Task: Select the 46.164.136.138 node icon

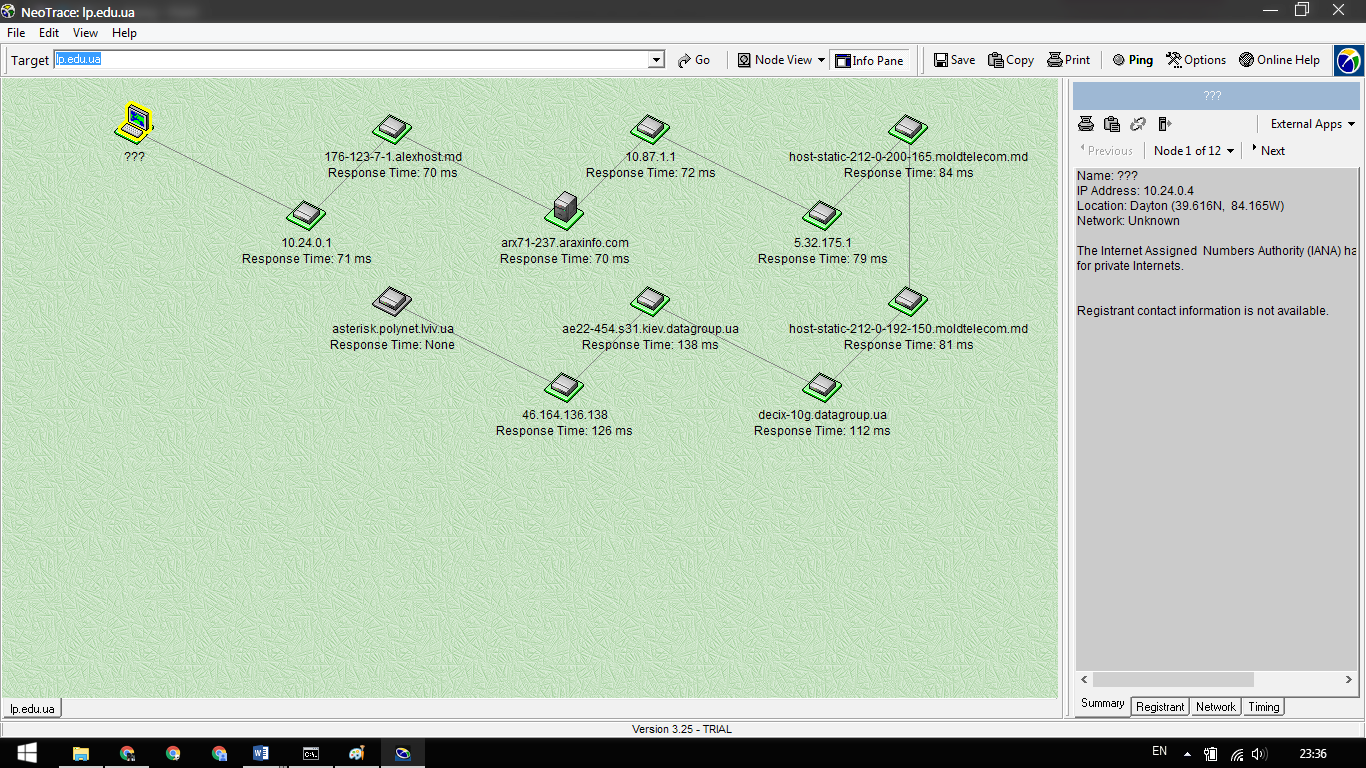Action: pyautogui.click(x=564, y=387)
